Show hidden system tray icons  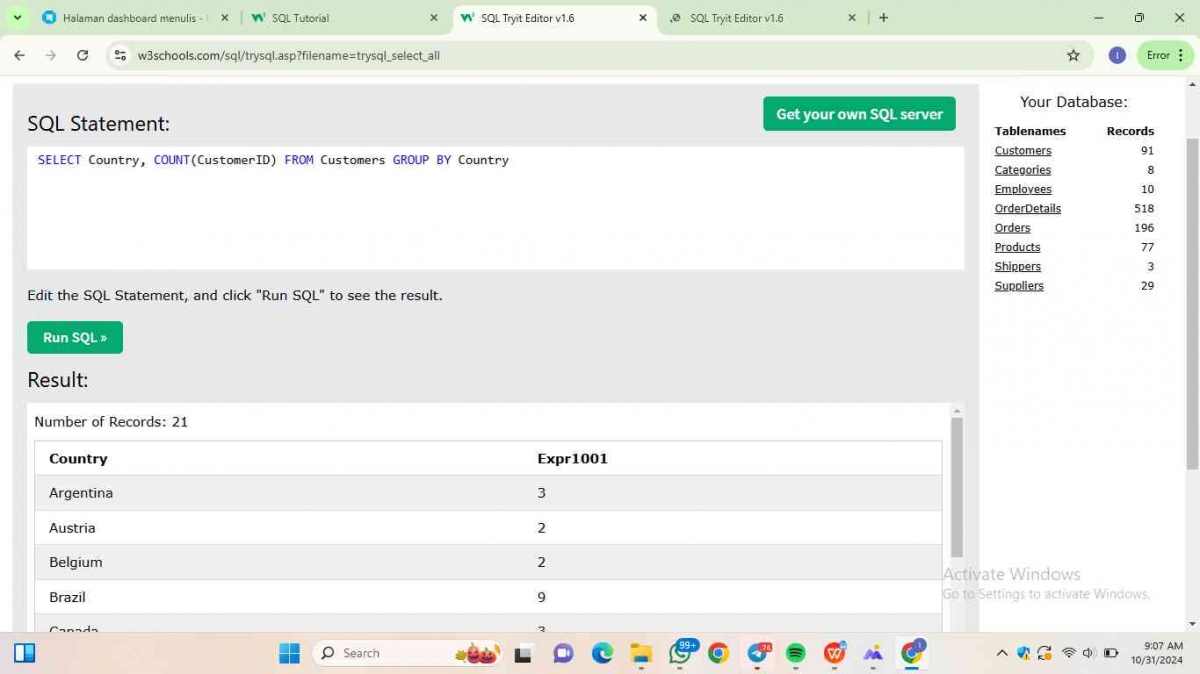point(1002,653)
